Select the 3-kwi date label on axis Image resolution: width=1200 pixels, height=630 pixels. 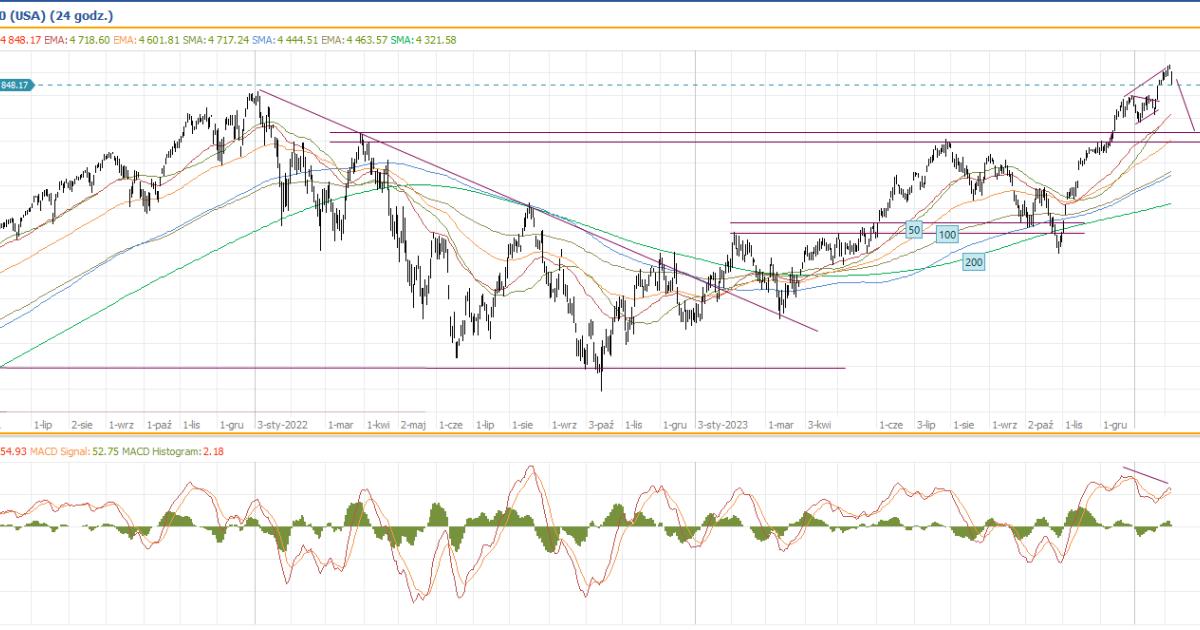click(x=820, y=425)
